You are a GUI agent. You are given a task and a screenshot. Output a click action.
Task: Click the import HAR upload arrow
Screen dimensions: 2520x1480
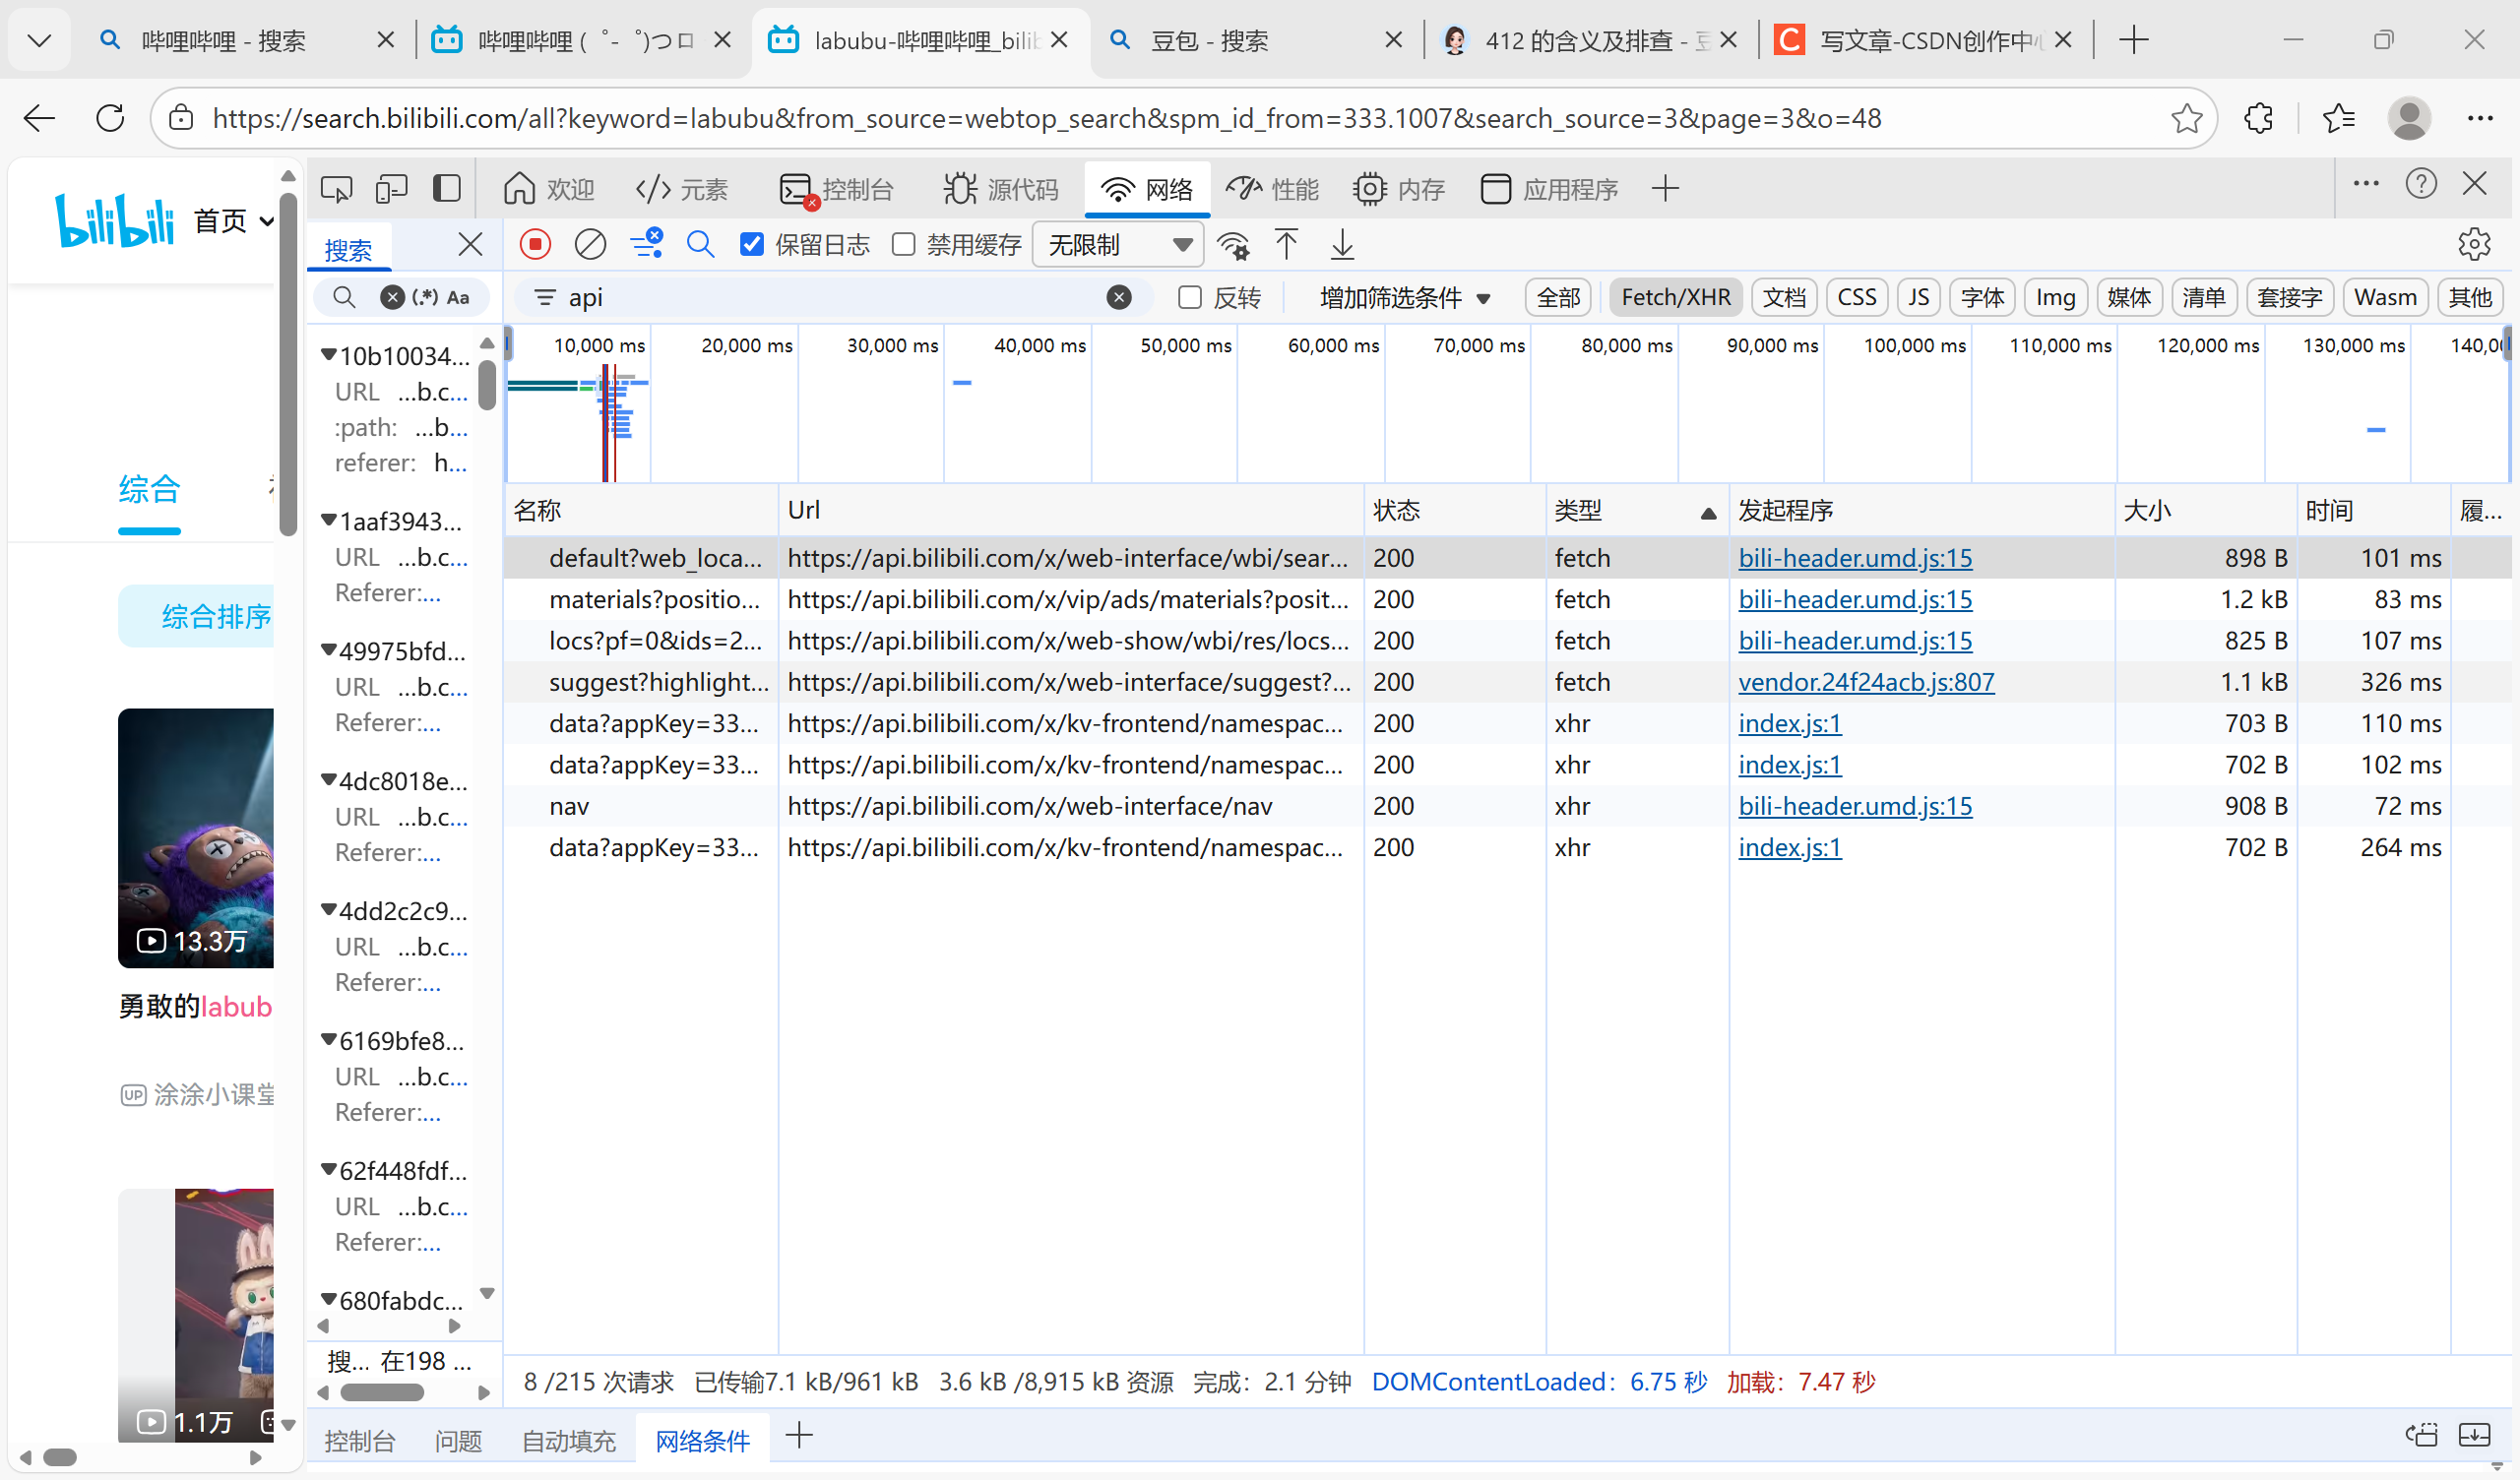pos(1286,244)
